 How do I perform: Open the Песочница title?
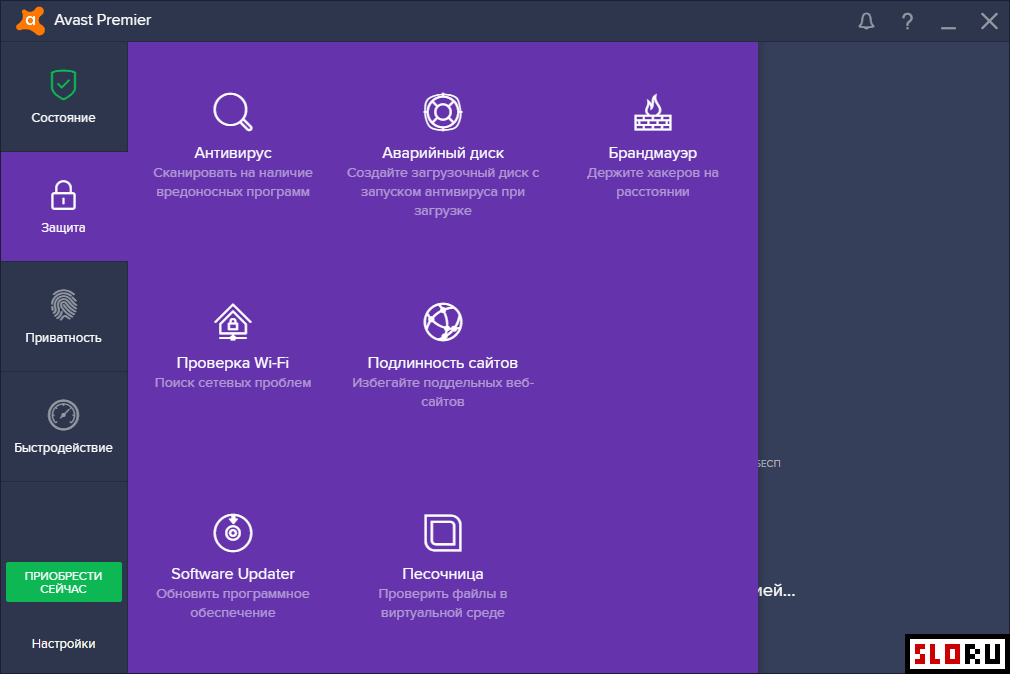(x=443, y=573)
